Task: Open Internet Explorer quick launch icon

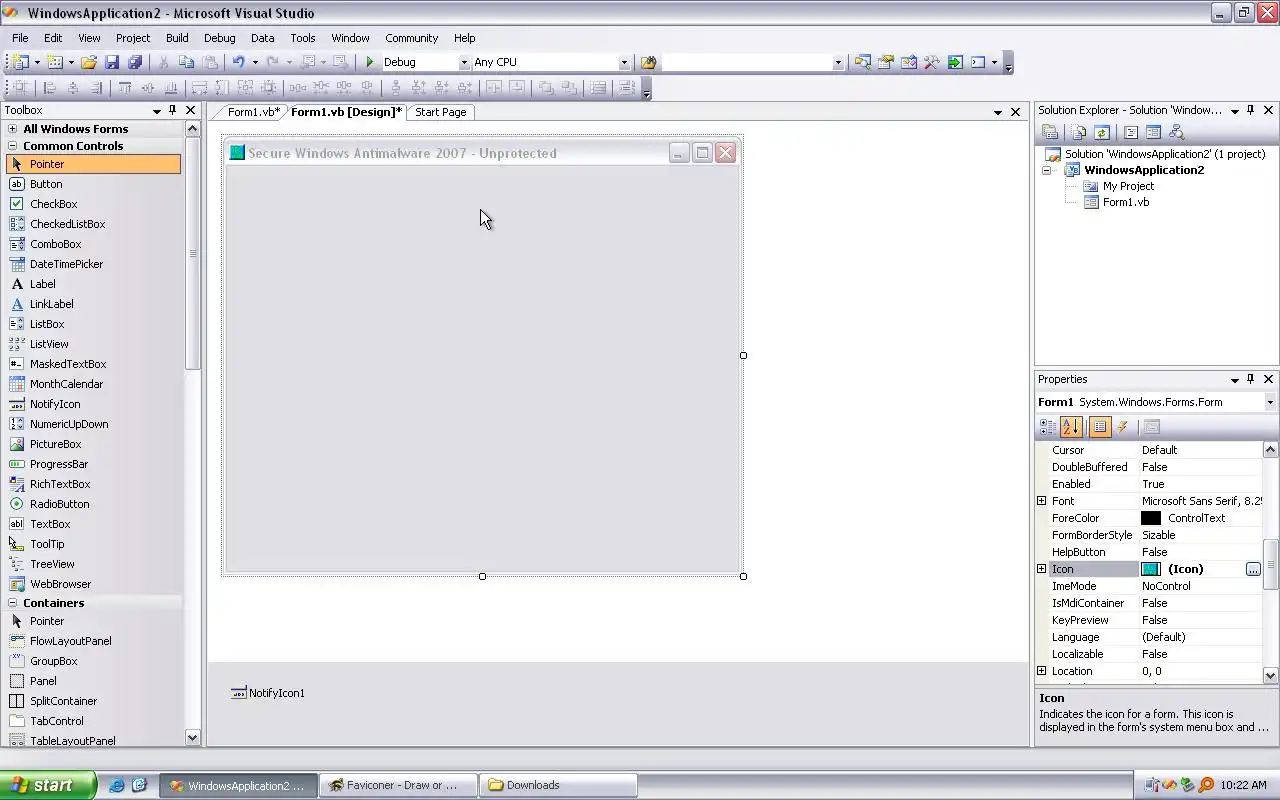Action: tap(117, 785)
